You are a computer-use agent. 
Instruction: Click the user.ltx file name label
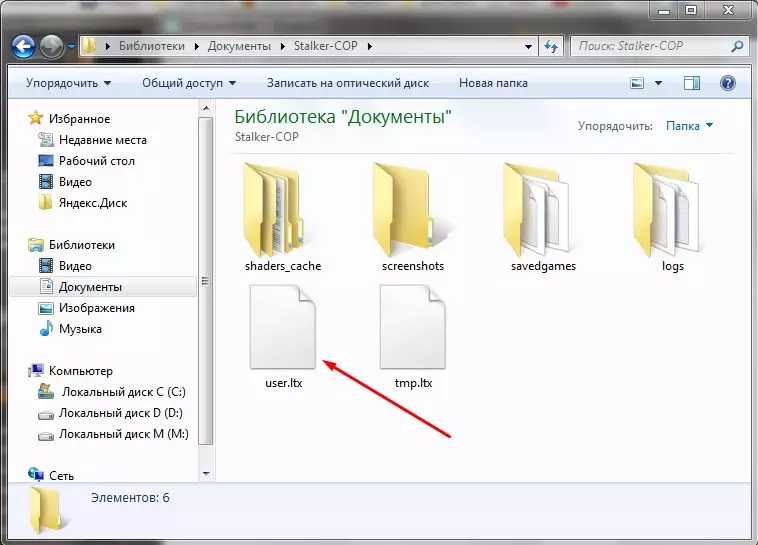[x=284, y=383]
